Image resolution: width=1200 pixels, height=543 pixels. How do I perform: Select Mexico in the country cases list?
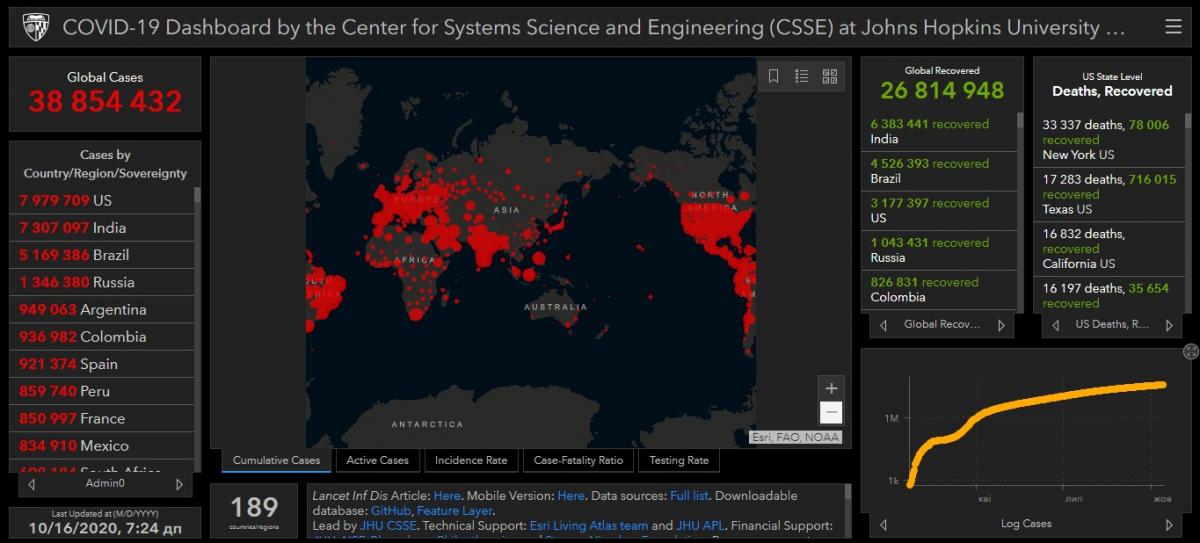click(x=104, y=446)
